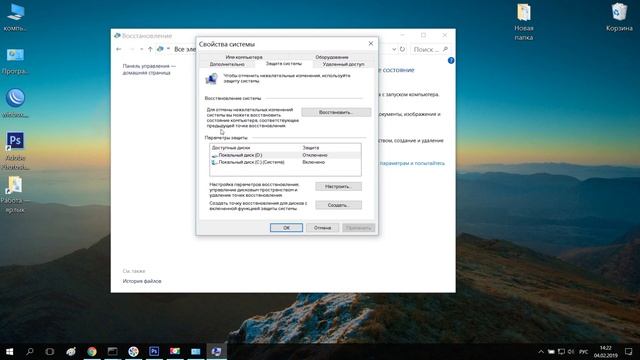The image size is (640, 360).
Task: Click the Отключено status of disk D
Action: point(315,155)
